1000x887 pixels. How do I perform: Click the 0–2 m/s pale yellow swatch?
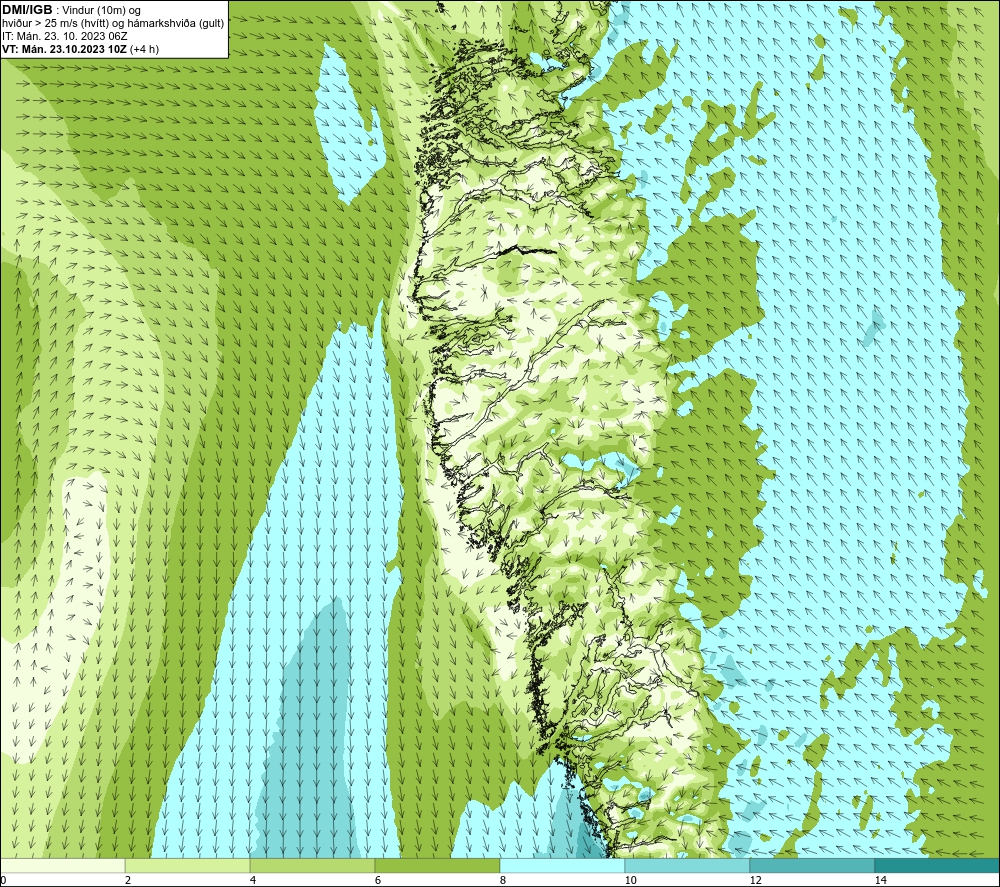tap(62, 865)
